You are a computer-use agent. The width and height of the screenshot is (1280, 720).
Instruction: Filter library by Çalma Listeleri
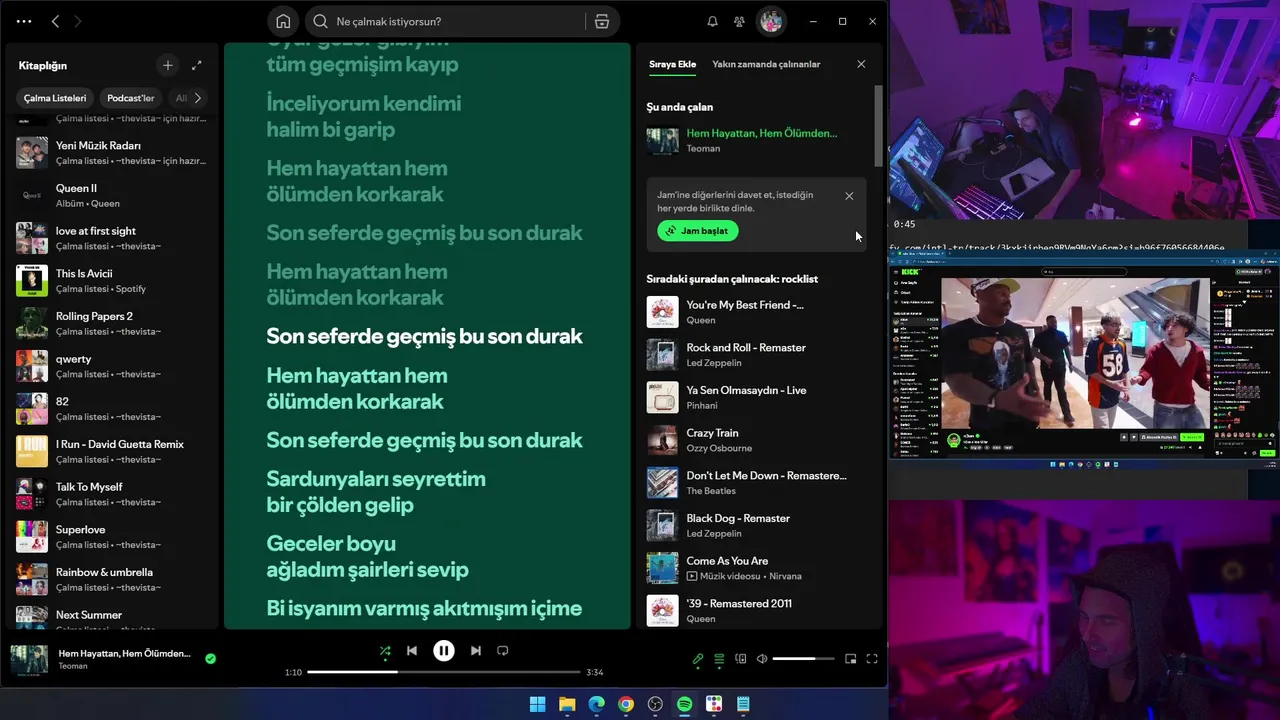pos(55,98)
